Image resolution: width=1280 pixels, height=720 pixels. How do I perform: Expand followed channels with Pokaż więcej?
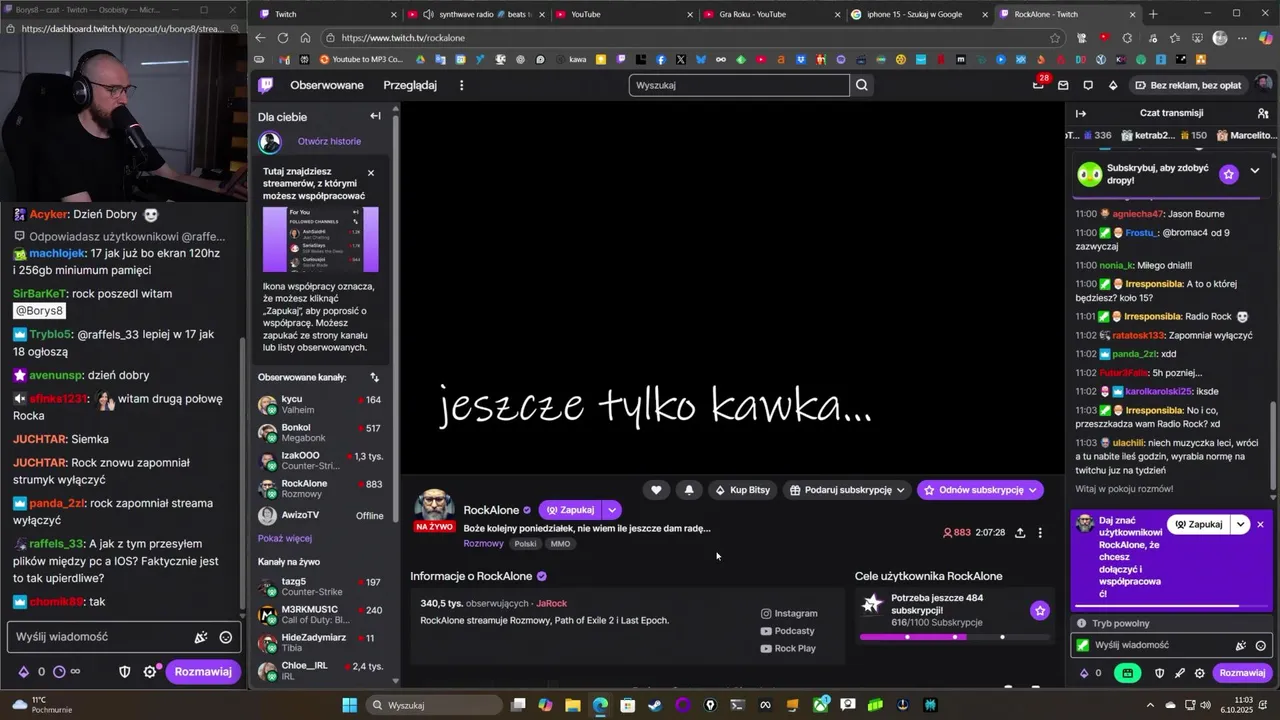point(285,538)
